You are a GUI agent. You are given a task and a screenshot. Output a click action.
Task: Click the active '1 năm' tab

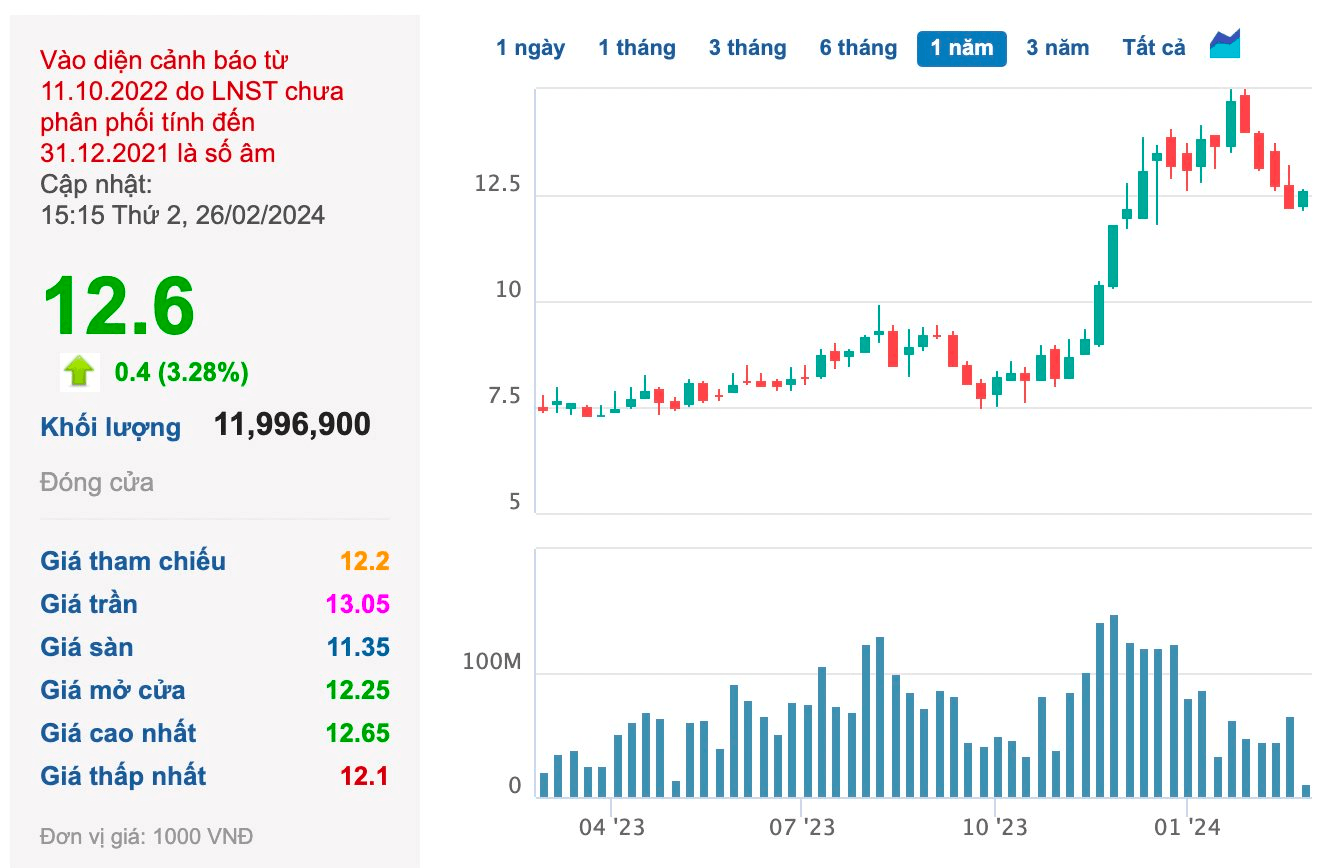click(961, 47)
